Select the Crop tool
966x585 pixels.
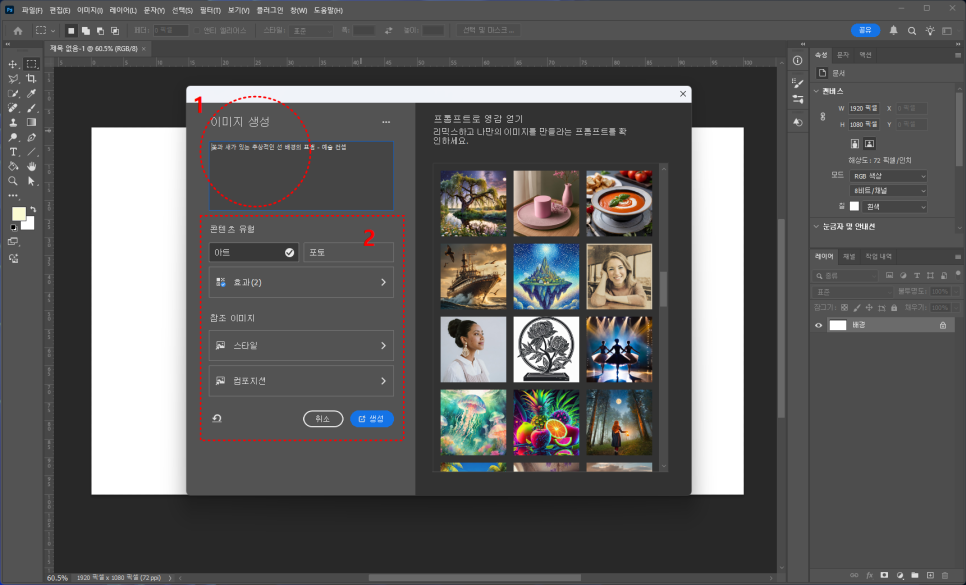tap(31, 79)
